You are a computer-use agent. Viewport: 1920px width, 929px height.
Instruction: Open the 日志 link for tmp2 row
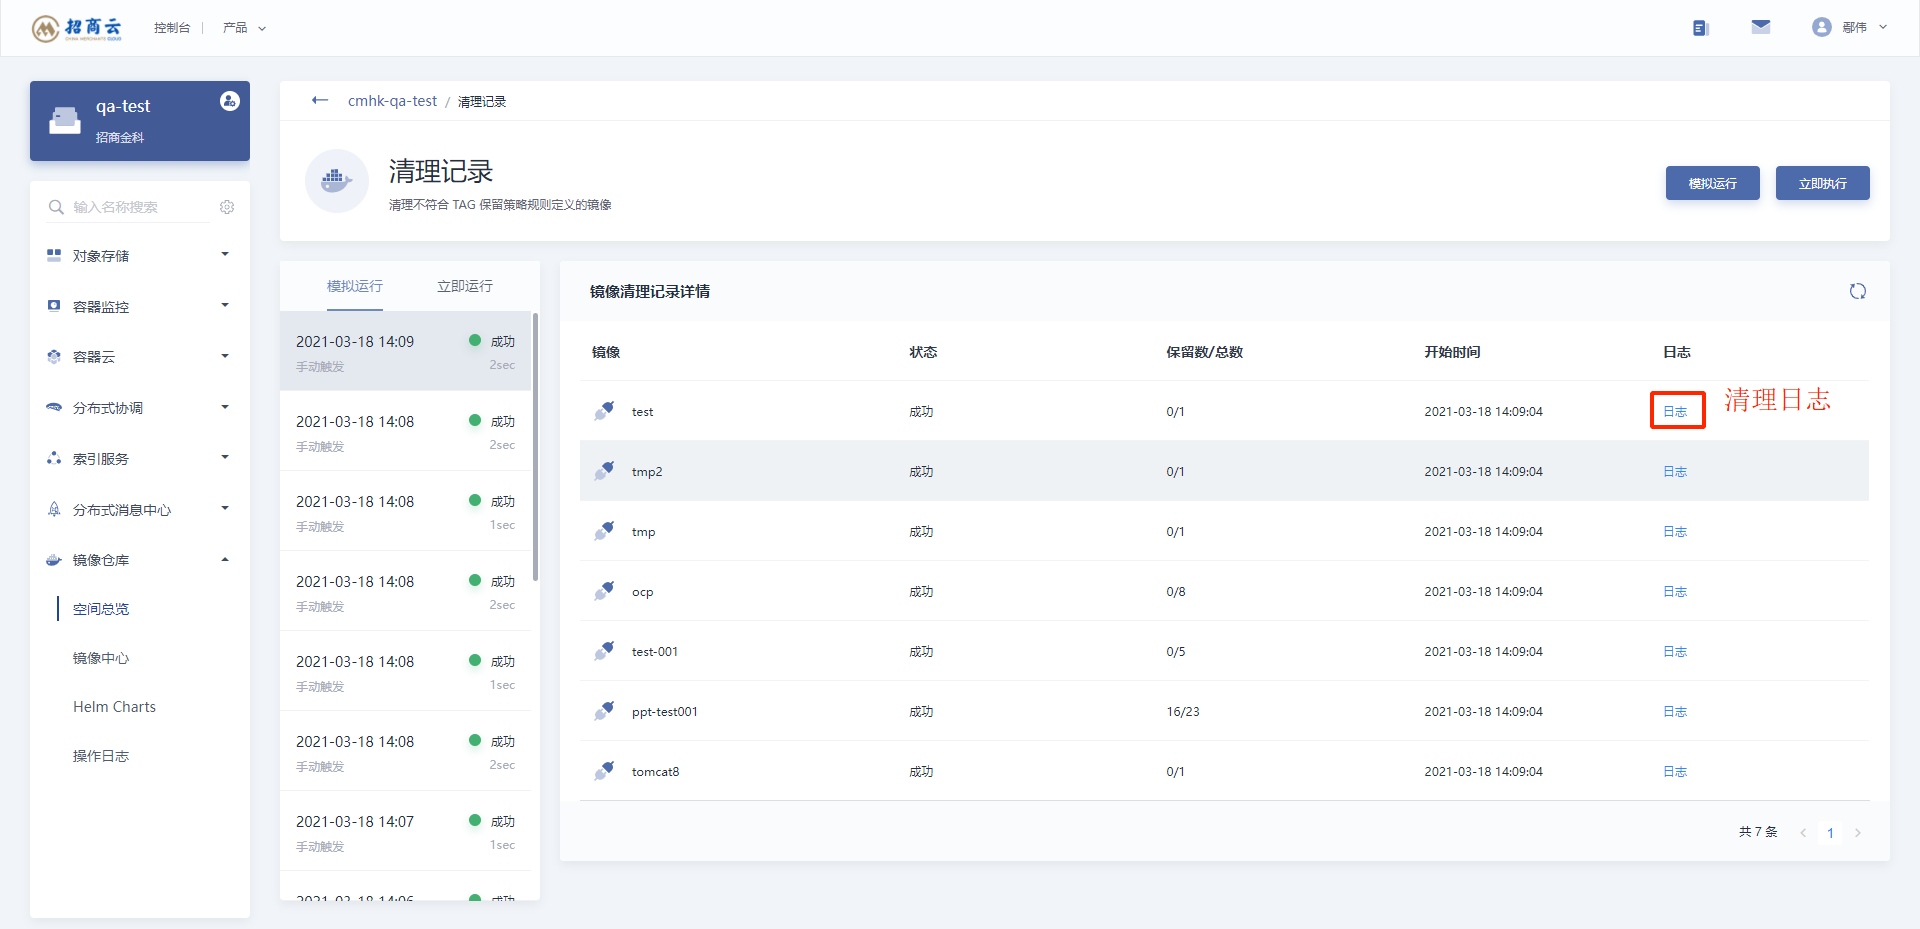click(1675, 471)
